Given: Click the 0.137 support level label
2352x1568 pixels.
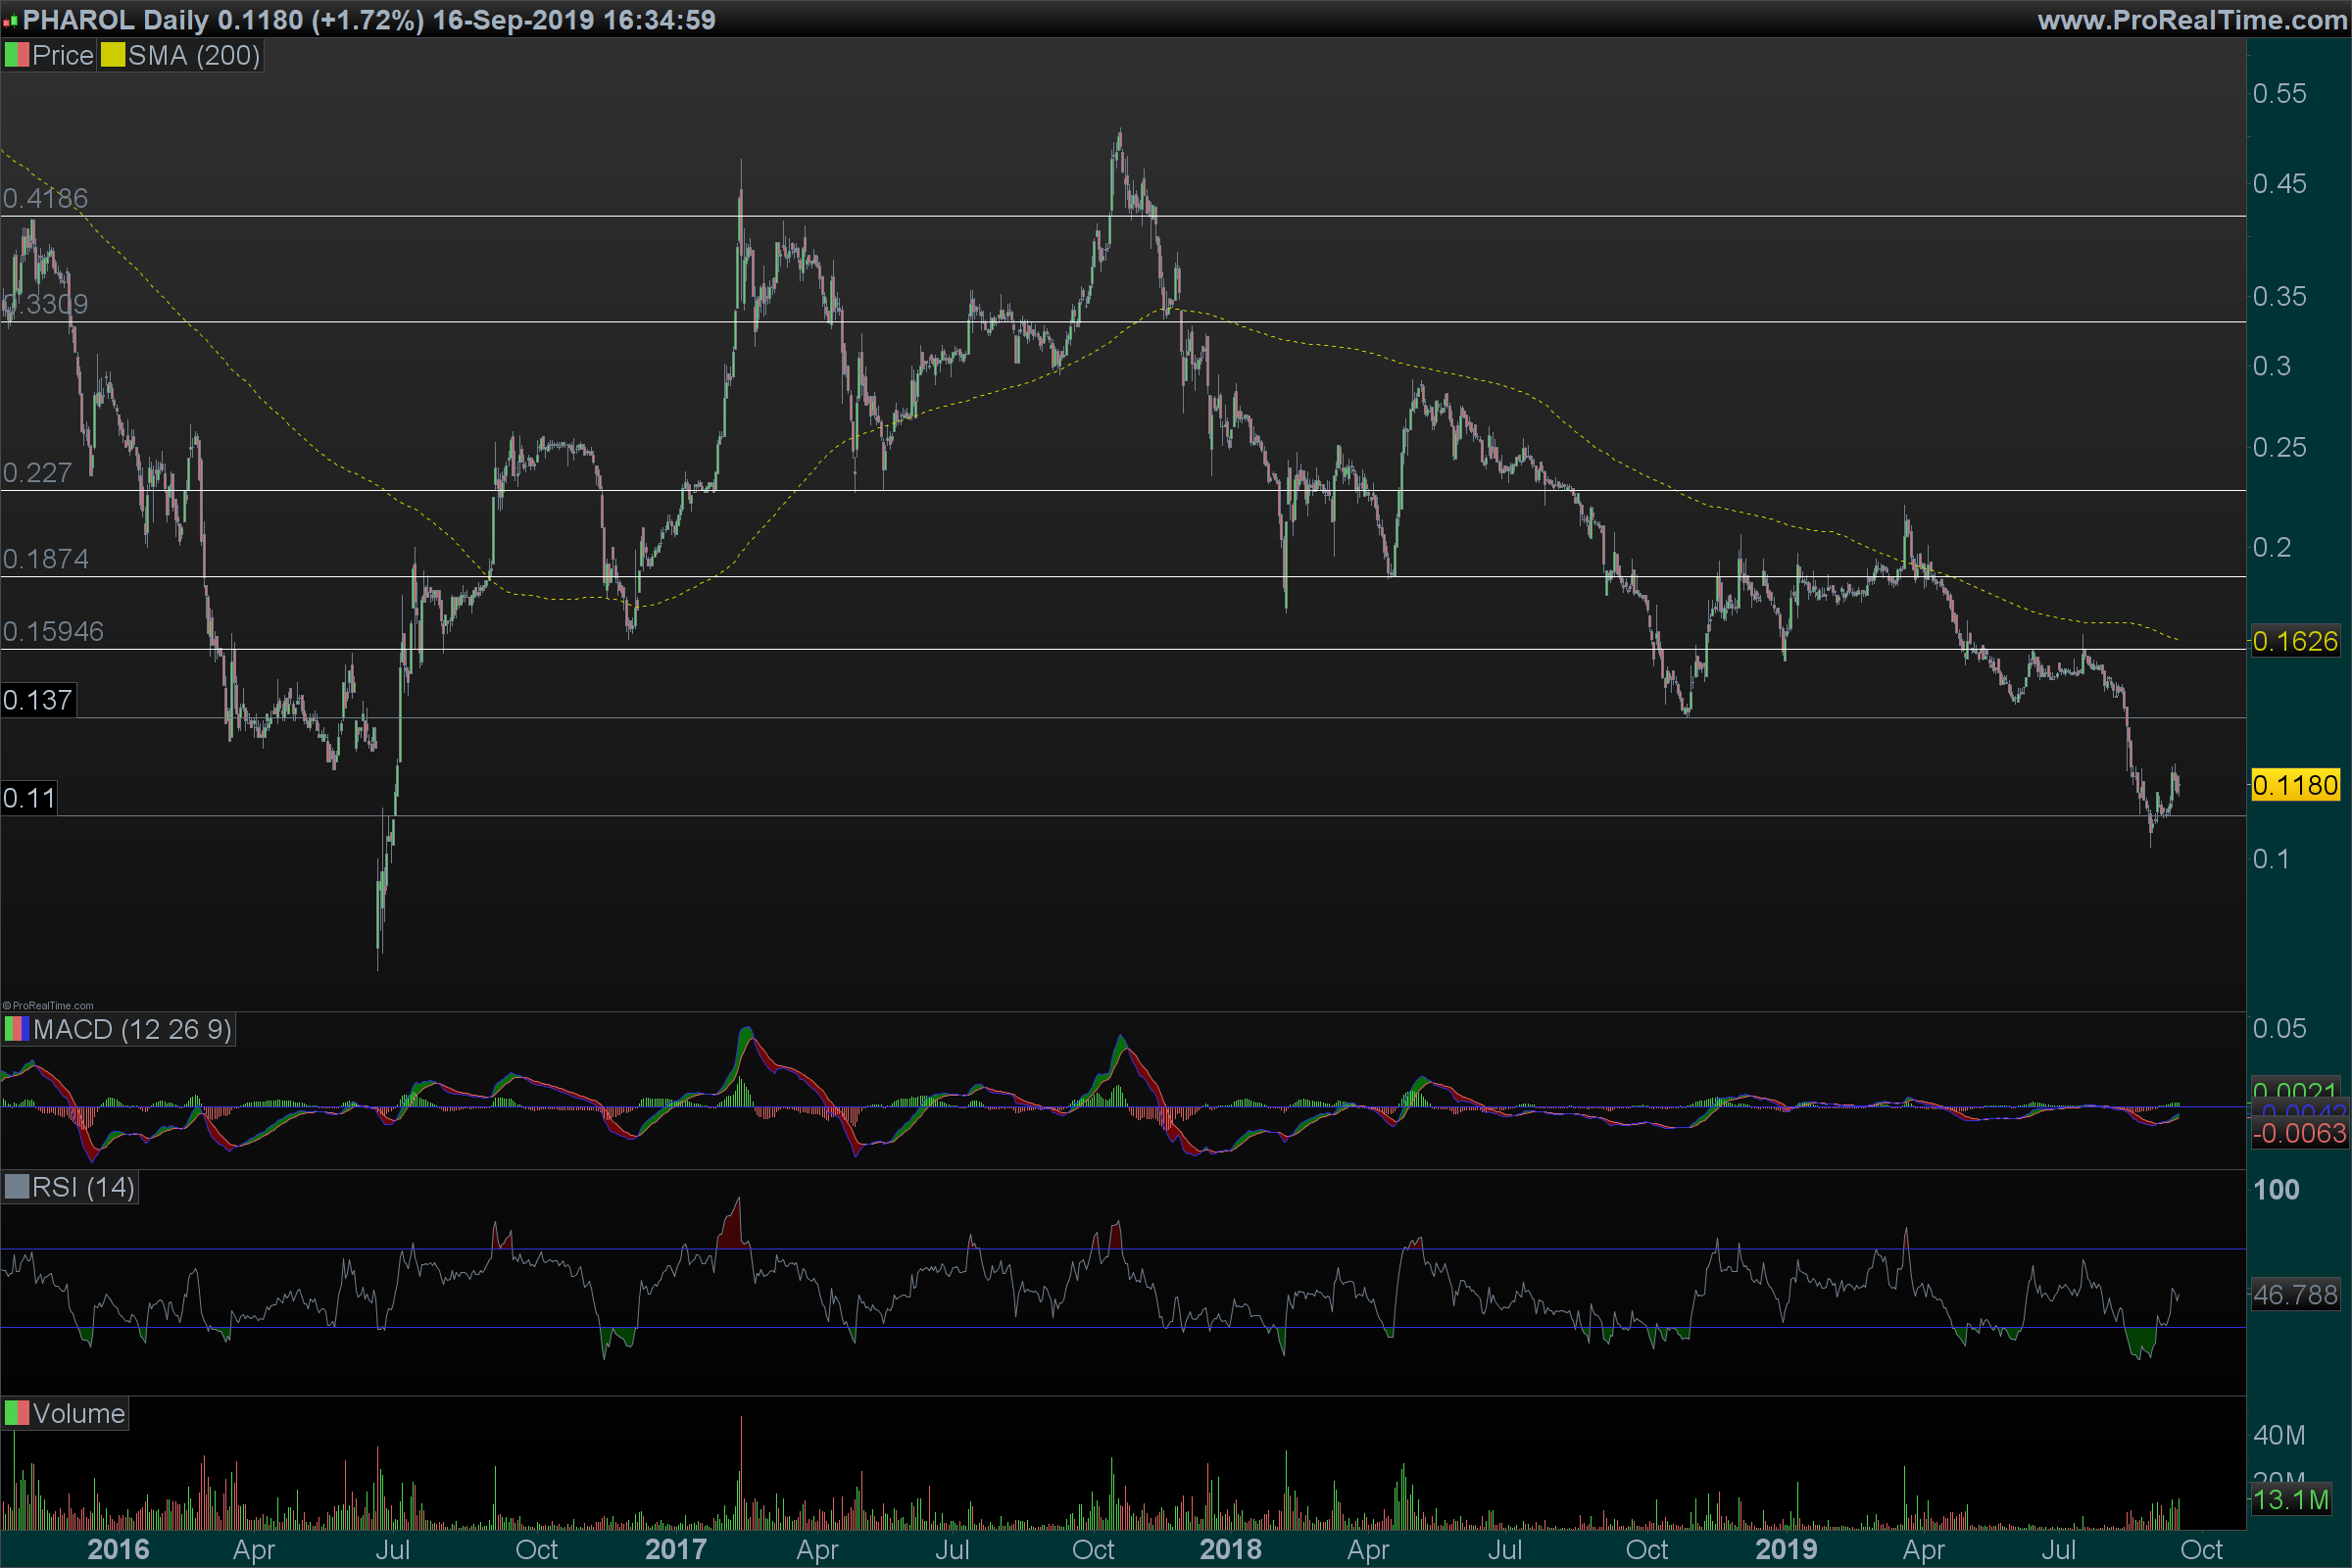Looking at the screenshot, I should click(x=37, y=700).
